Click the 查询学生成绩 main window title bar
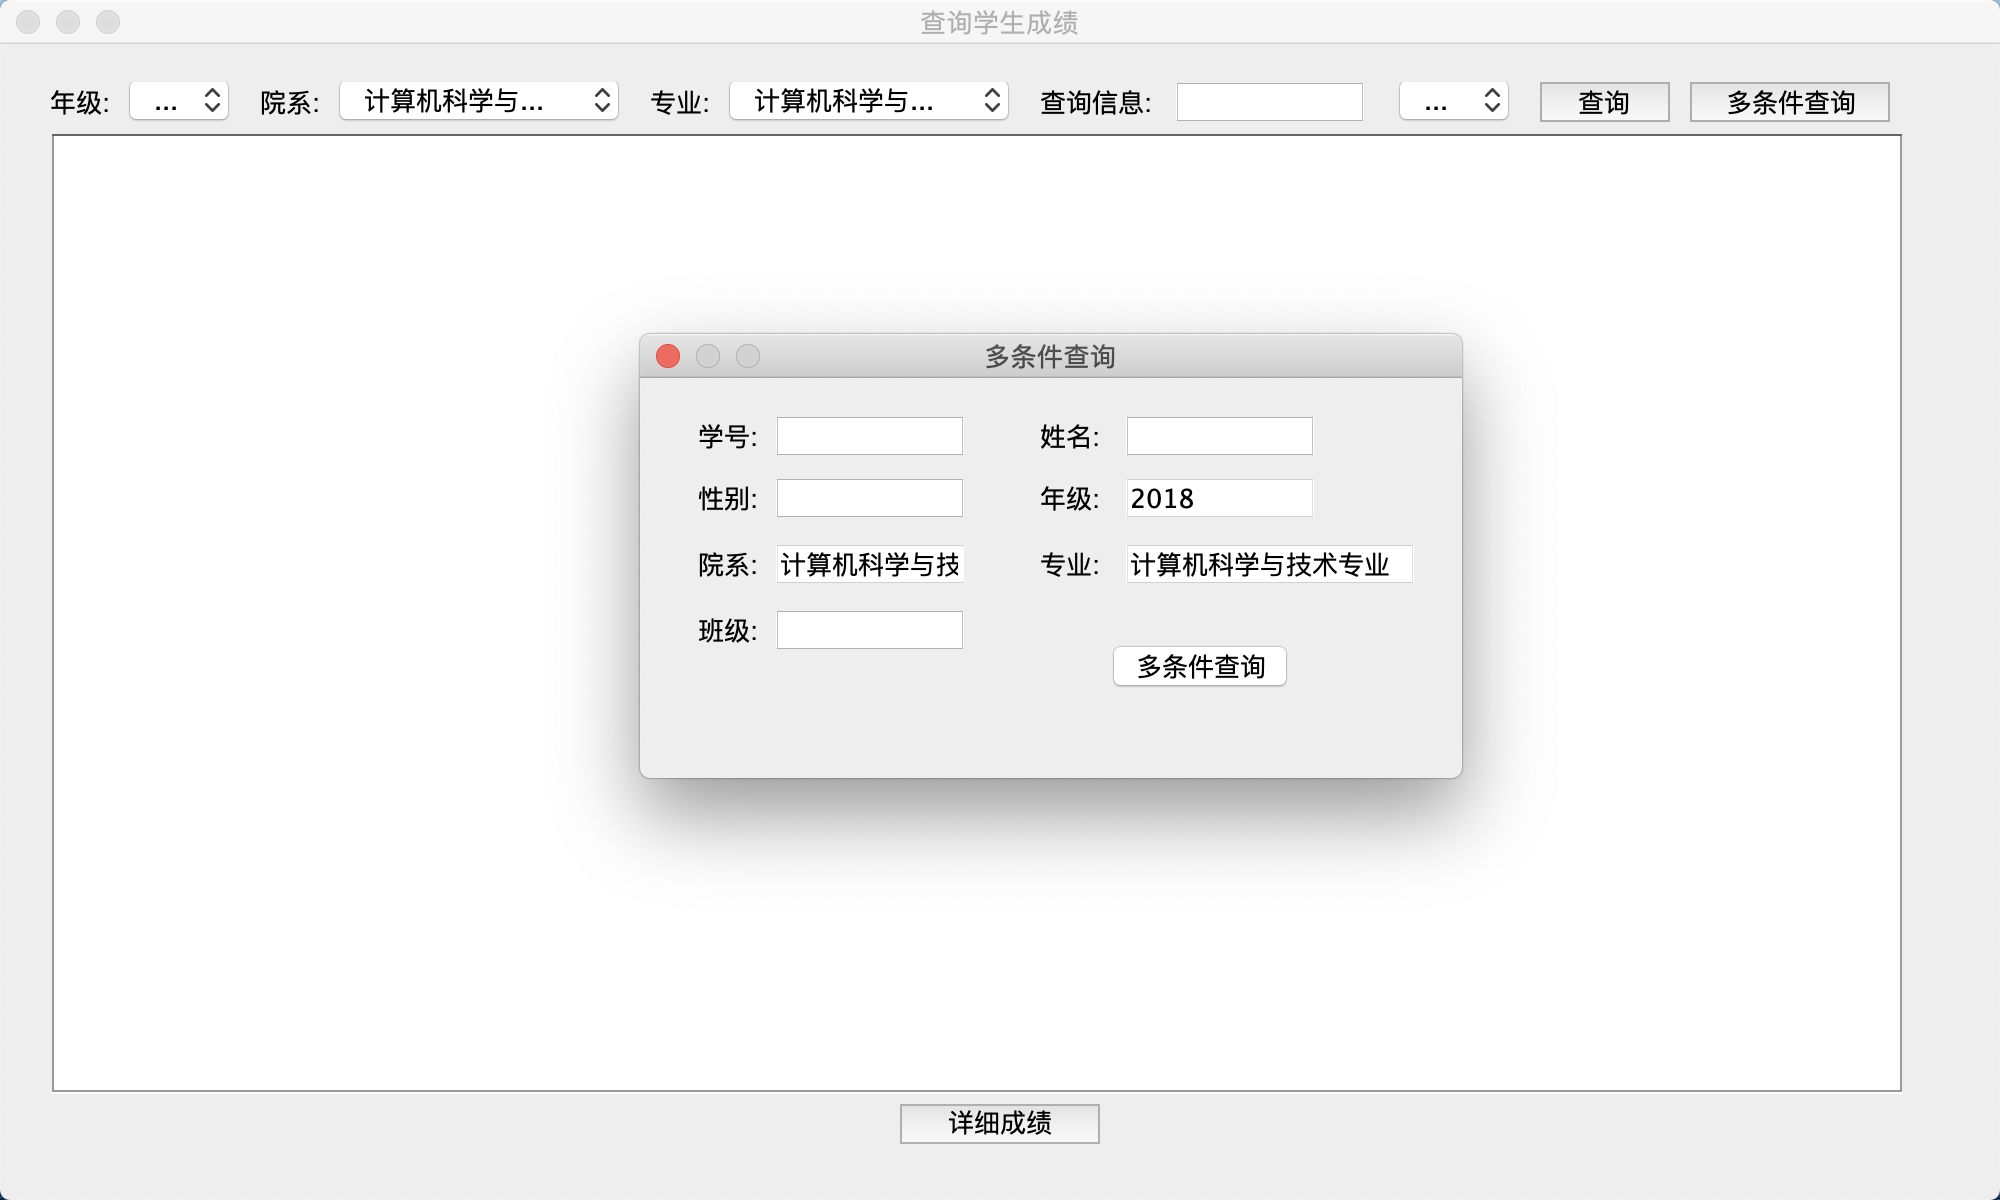 (999, 20)
